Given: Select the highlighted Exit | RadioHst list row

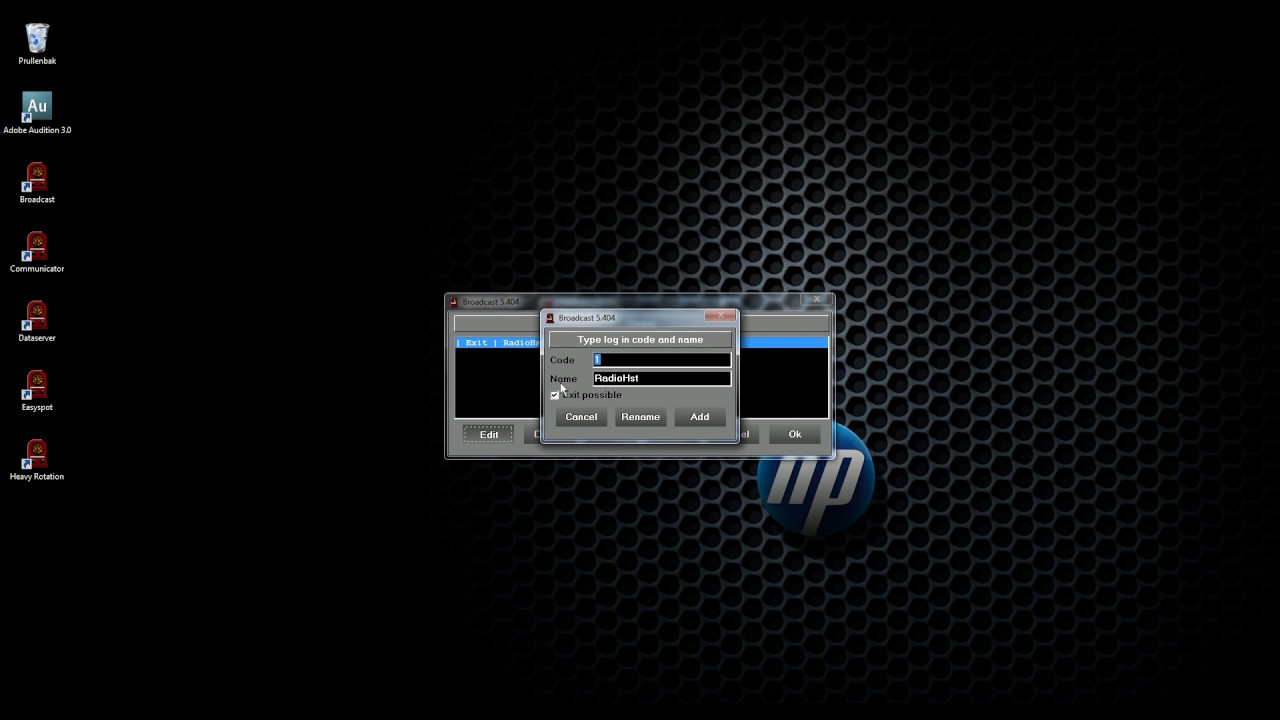Looking at the screenshot, I should coord(641,343).
